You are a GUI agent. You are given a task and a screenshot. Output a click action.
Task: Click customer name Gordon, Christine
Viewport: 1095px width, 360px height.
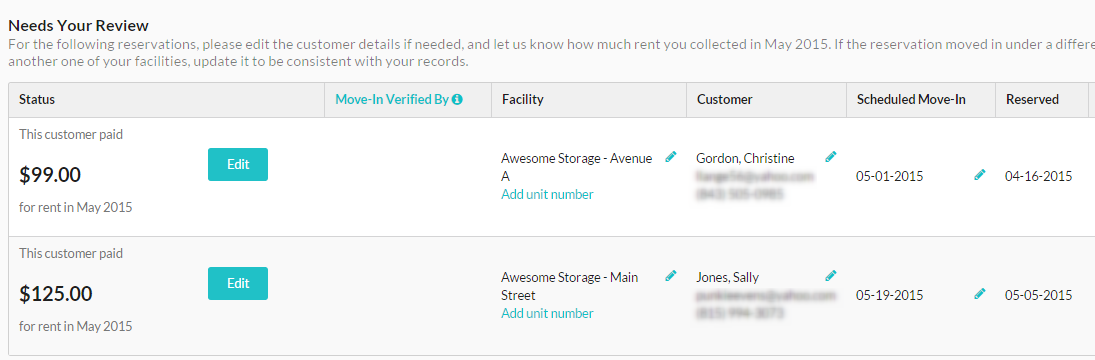(x=745, y=158)
